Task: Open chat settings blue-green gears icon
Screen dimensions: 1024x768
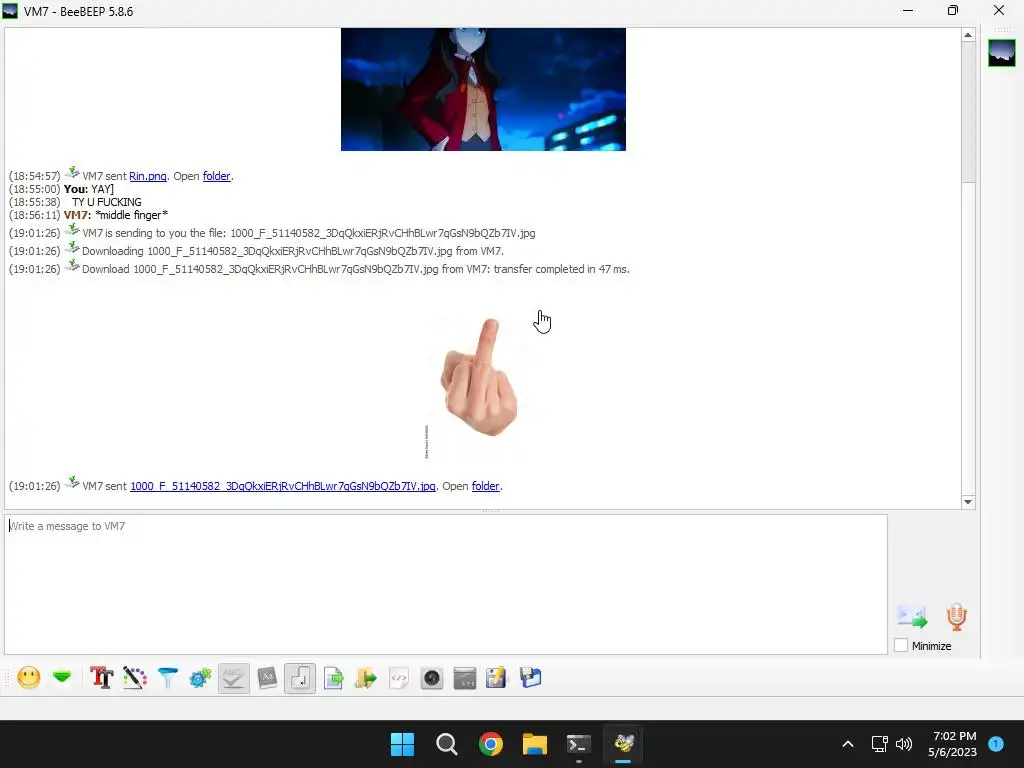Action: coord(200,678)
